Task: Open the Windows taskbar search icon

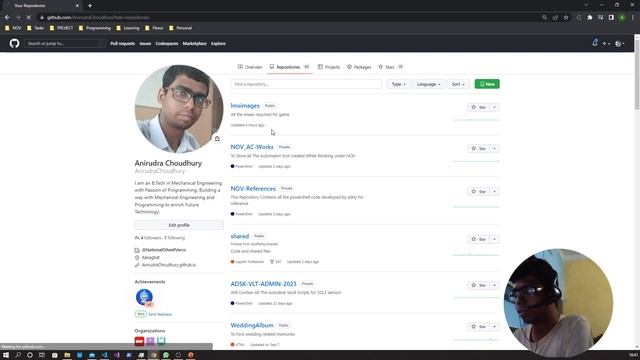Action: [18, 355]
